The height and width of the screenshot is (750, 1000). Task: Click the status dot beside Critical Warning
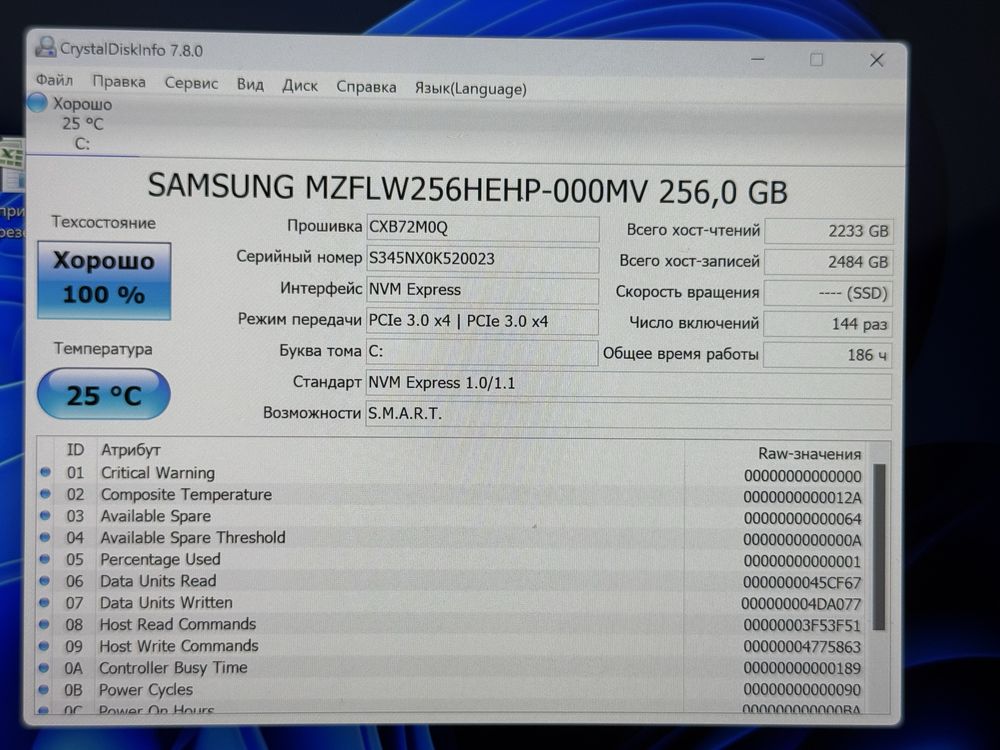coord(45,472)
